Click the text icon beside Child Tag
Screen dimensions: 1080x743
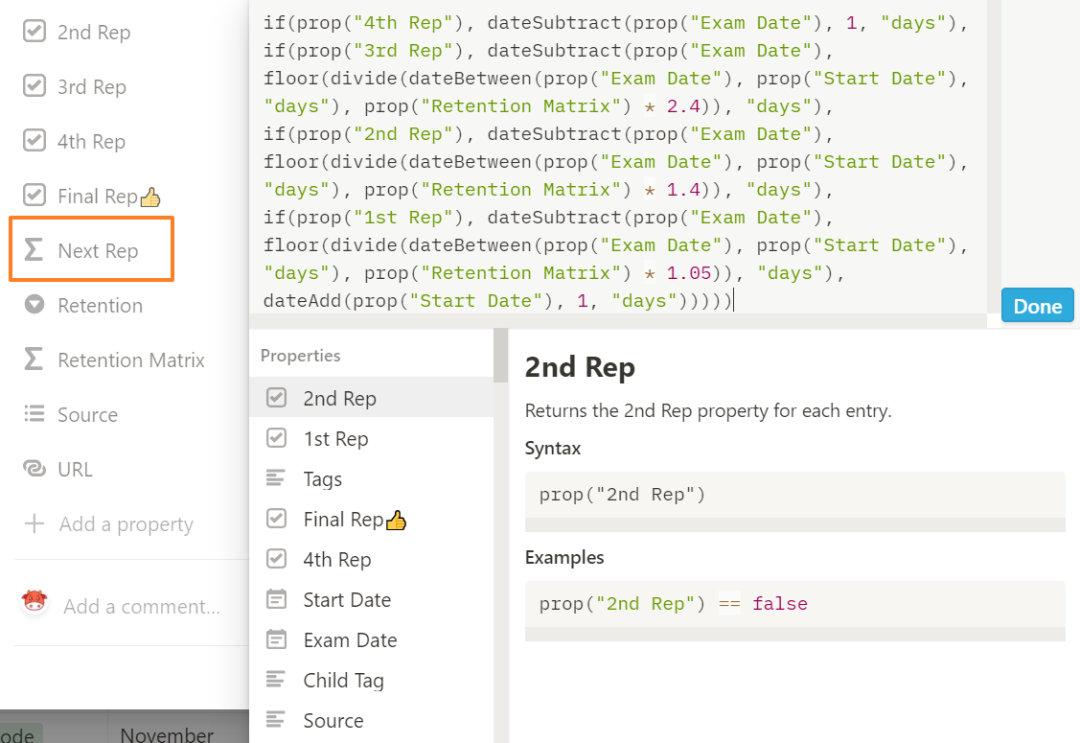point(276,680)
